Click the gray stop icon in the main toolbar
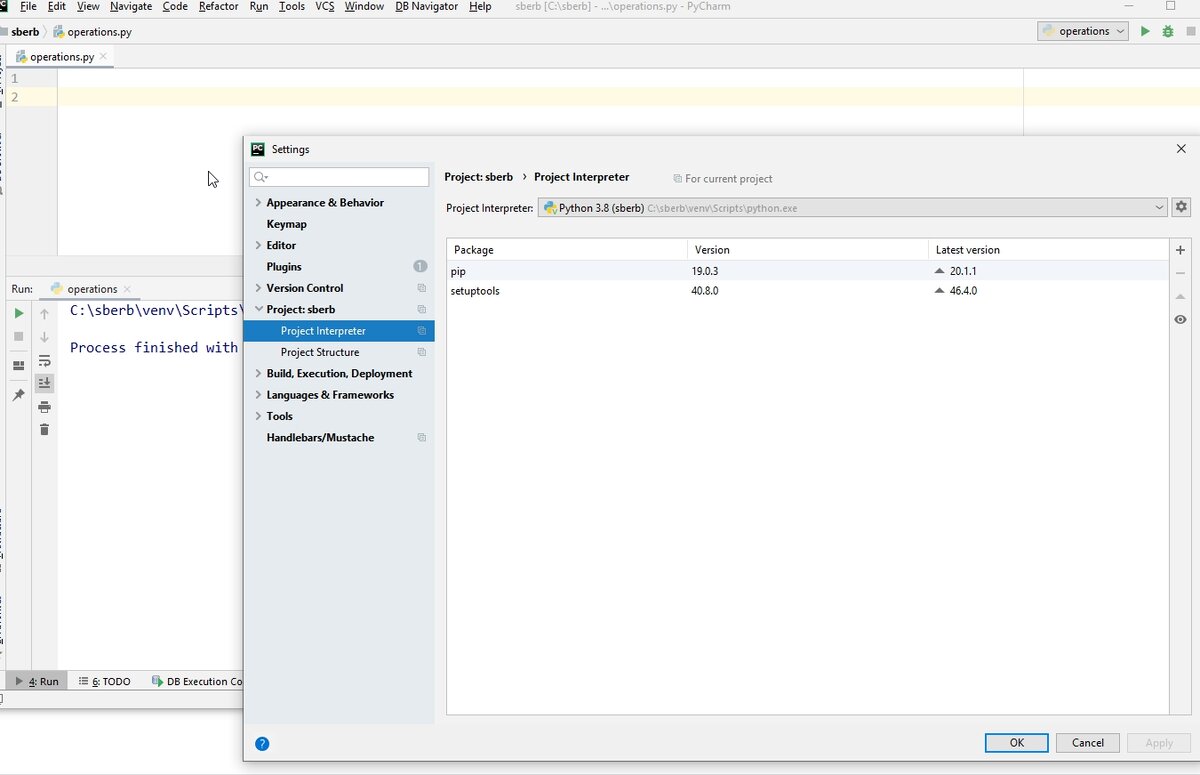 tap(1189, 31)
